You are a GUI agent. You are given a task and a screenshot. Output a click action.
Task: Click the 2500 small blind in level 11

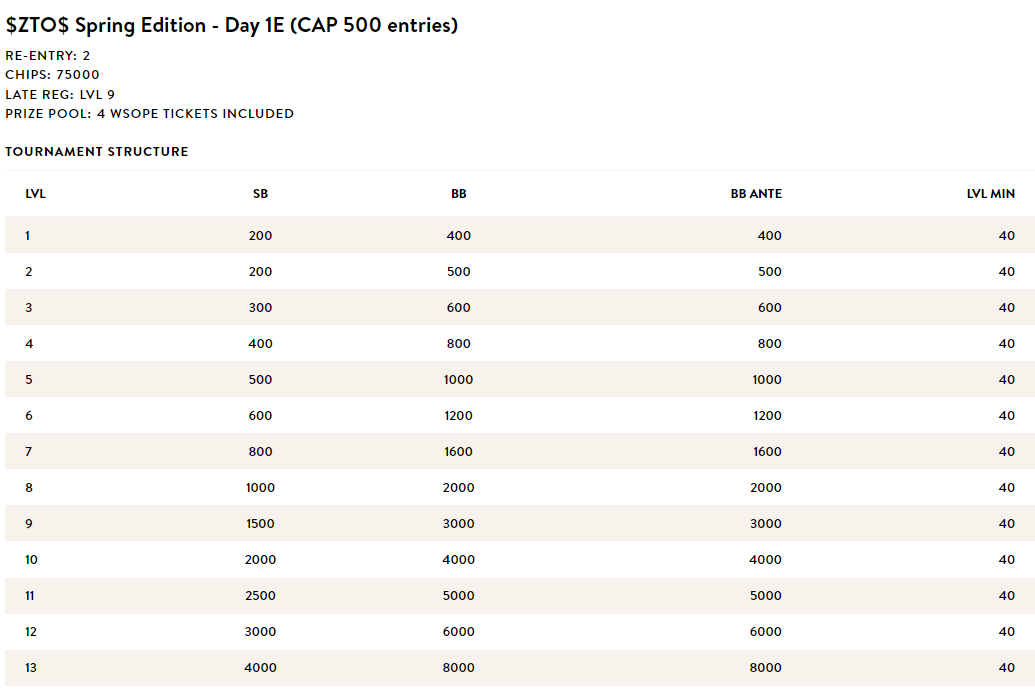(x=260, y=595)
